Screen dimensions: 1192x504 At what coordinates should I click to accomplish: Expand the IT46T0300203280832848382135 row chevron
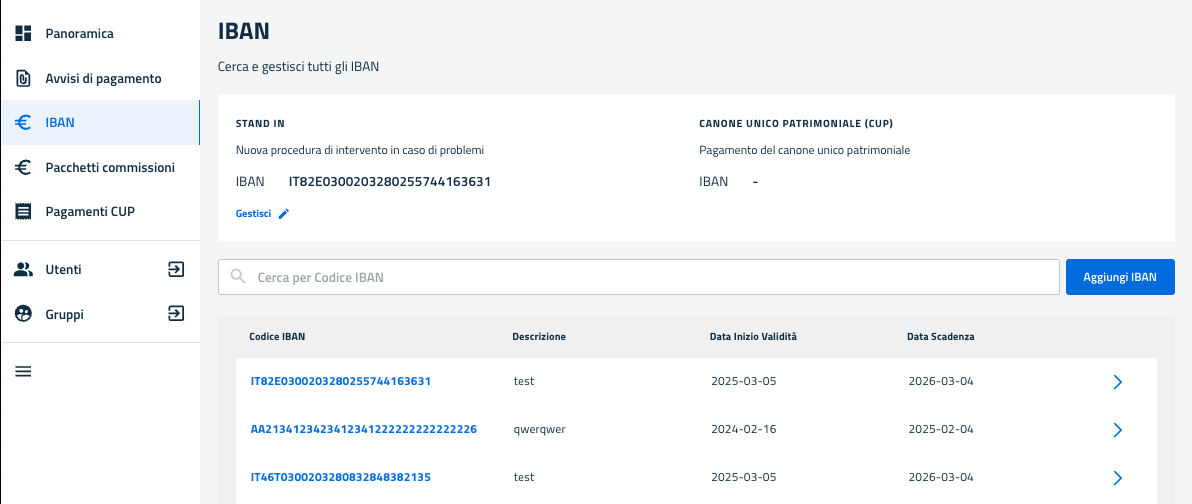(1118, 478)
